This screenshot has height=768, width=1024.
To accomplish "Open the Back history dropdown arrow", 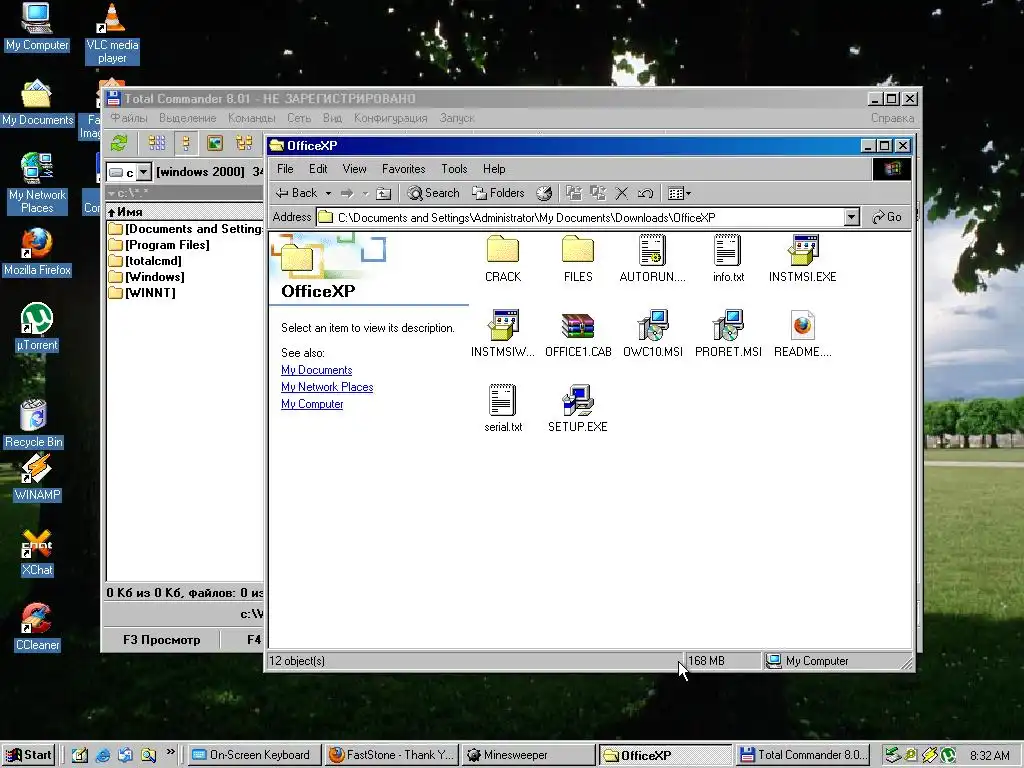I will [328, 193].
